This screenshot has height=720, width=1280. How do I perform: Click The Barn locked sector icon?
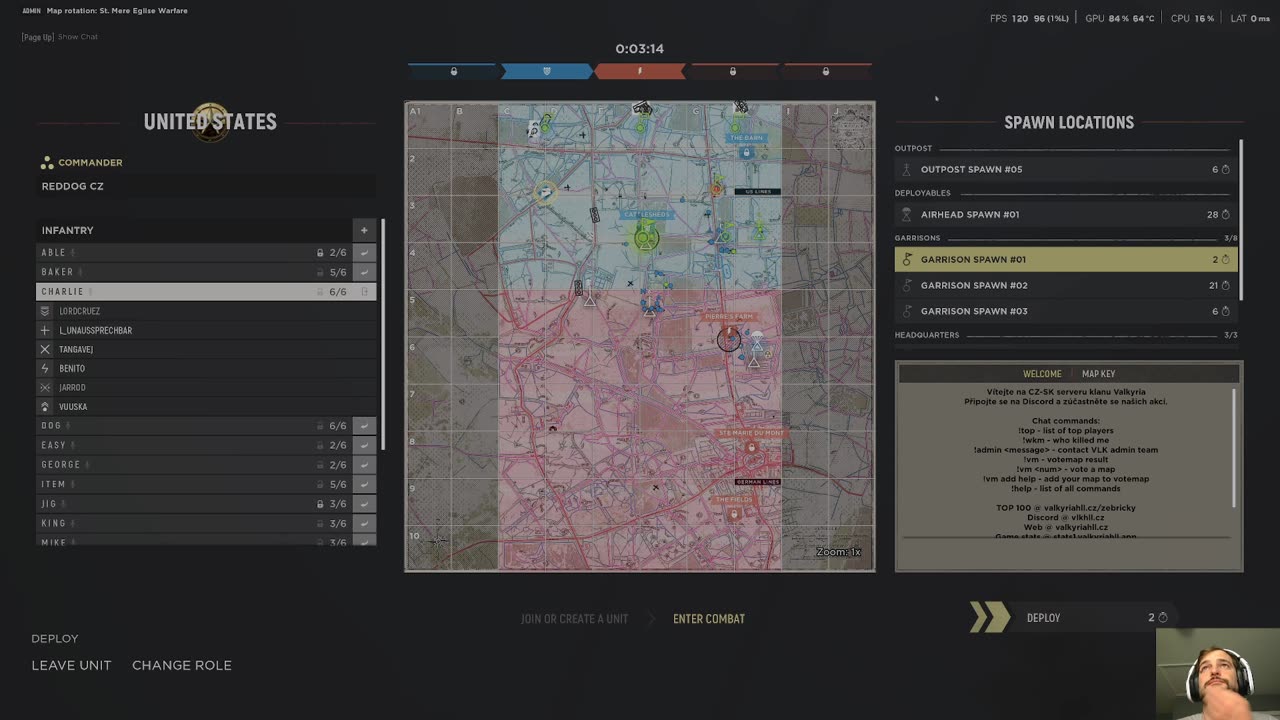point(746,153)
